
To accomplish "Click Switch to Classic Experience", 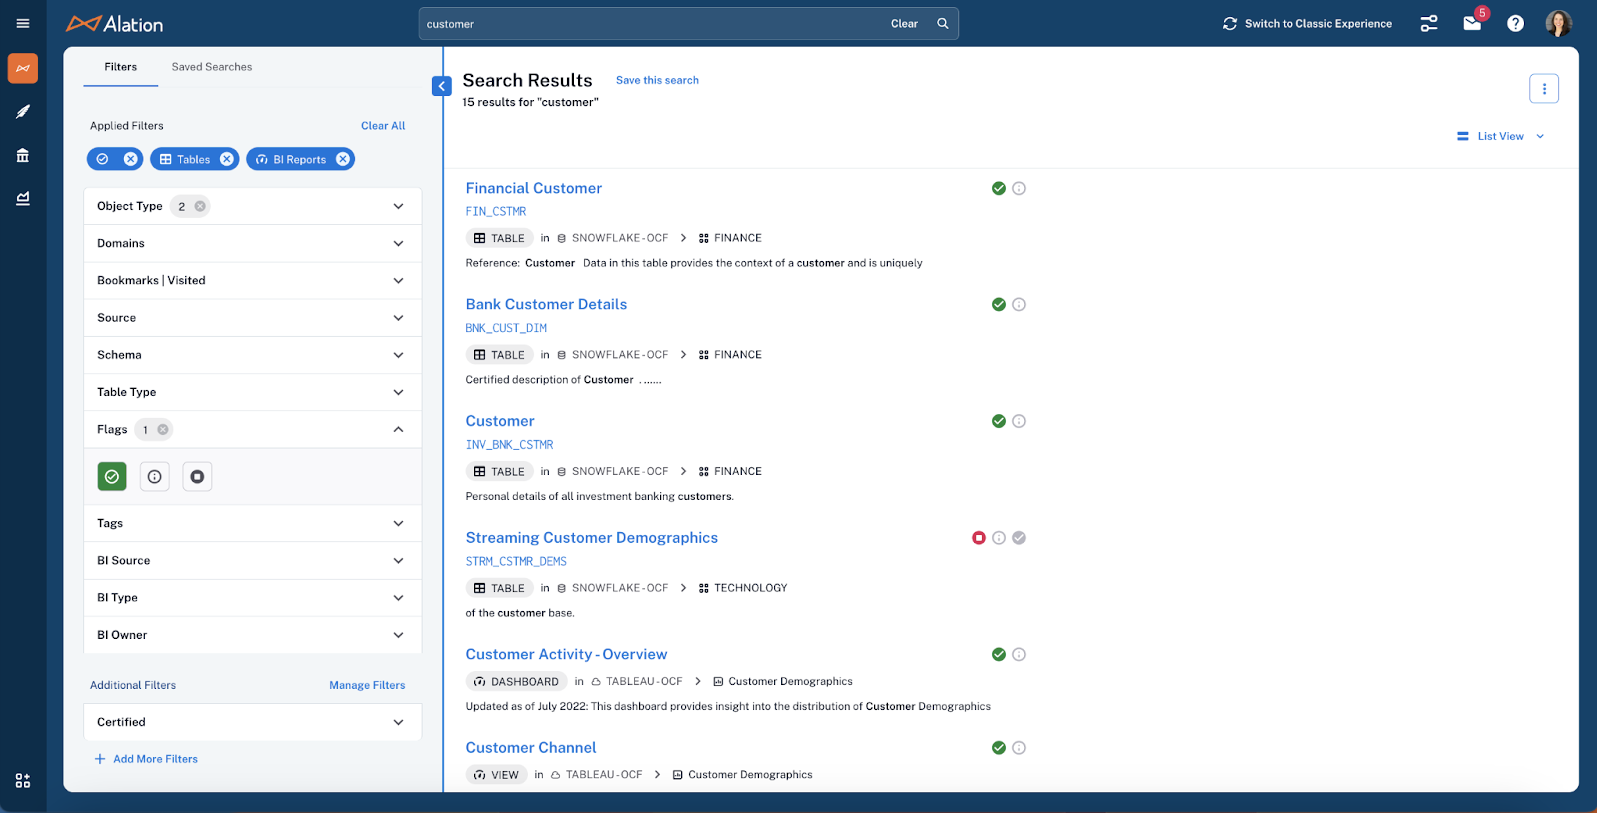I will click(1307, 23).
